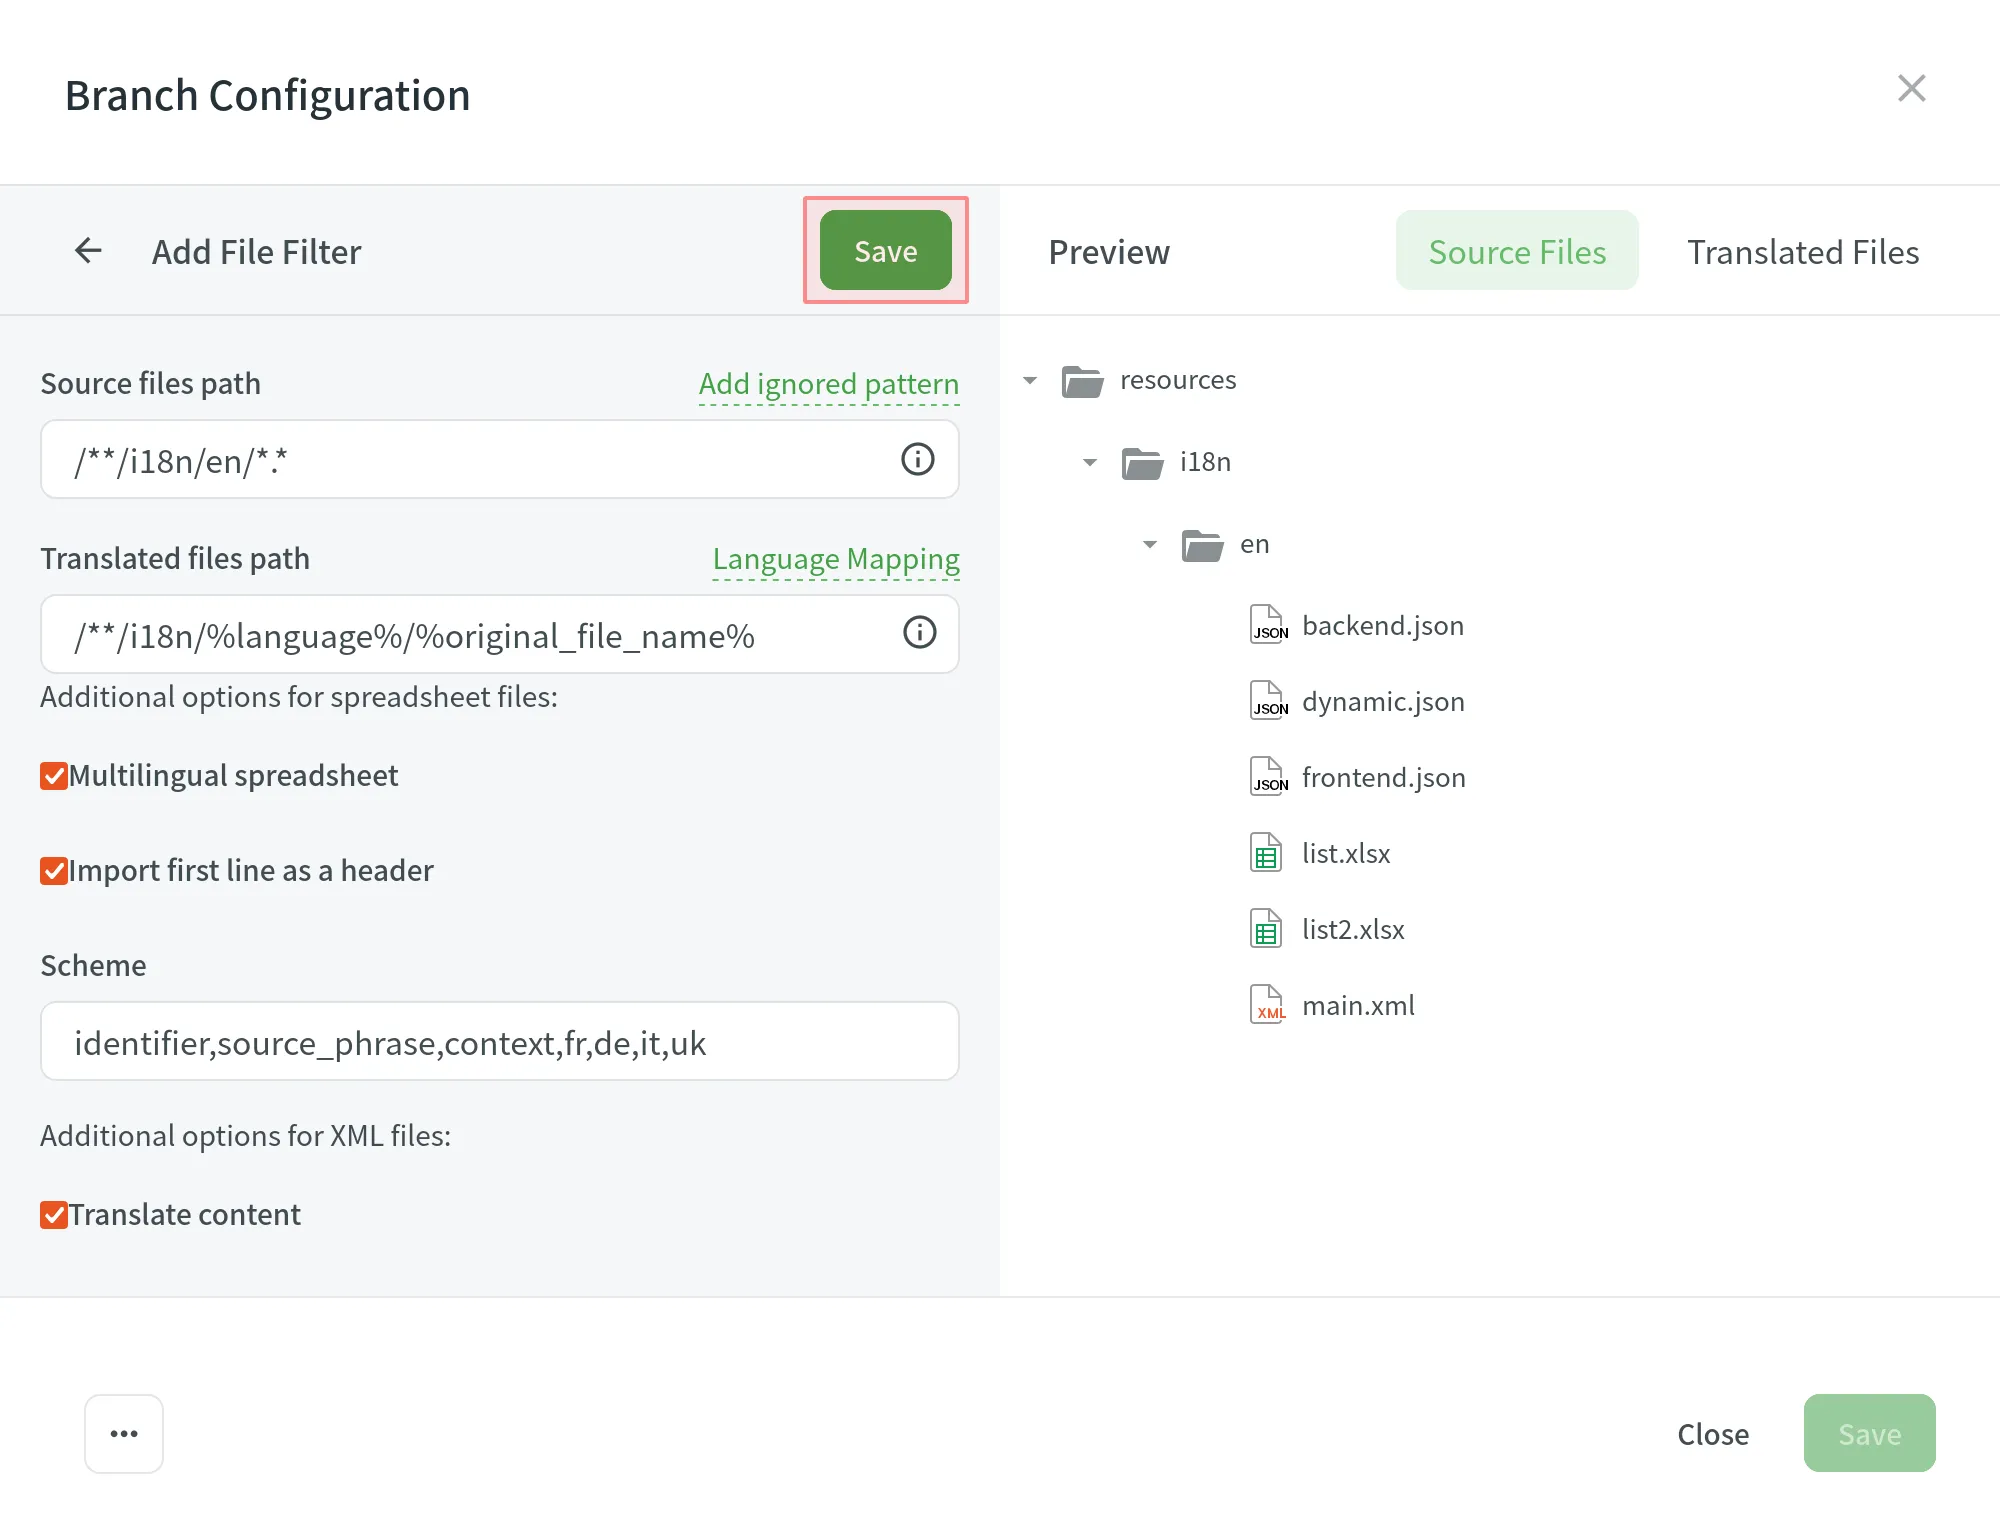Open Add ignored pattern link
Viewport: 2000px width, 1538px height.
pos(829,384)
